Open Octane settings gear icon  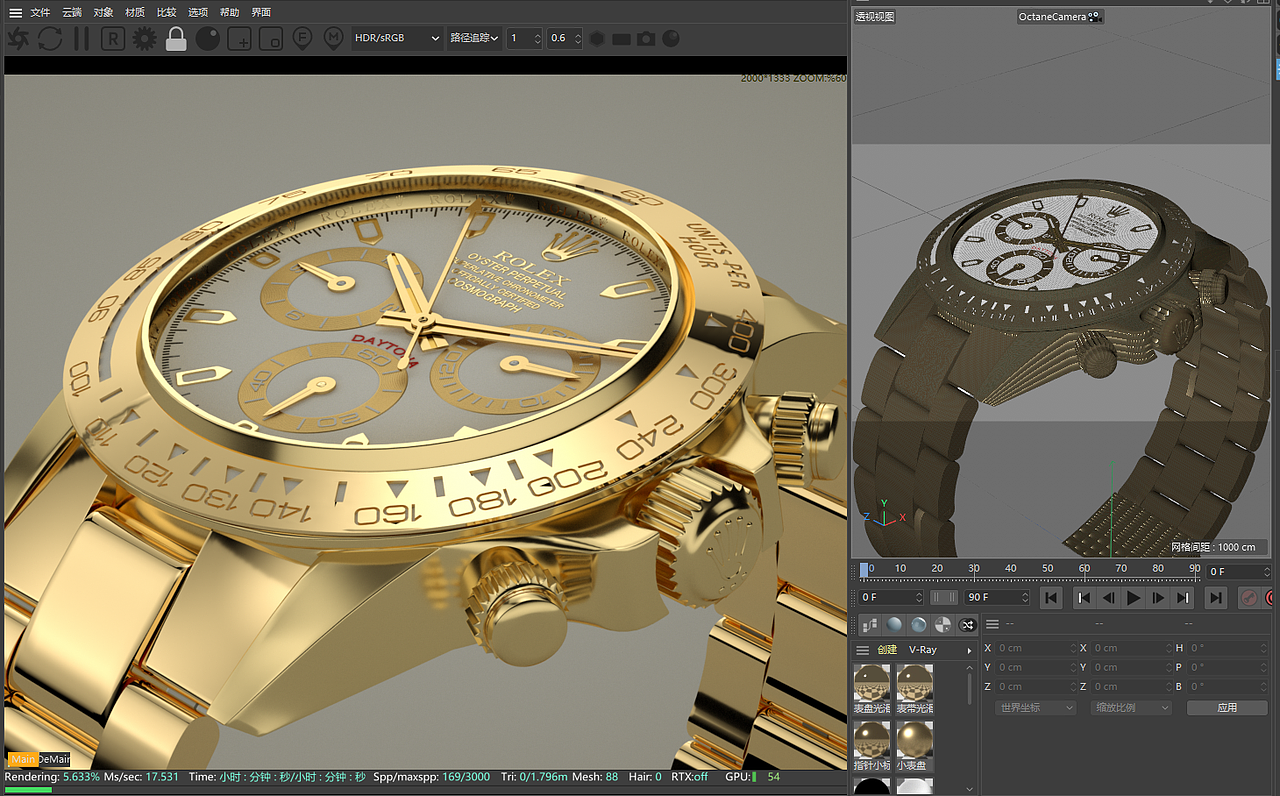145,39
